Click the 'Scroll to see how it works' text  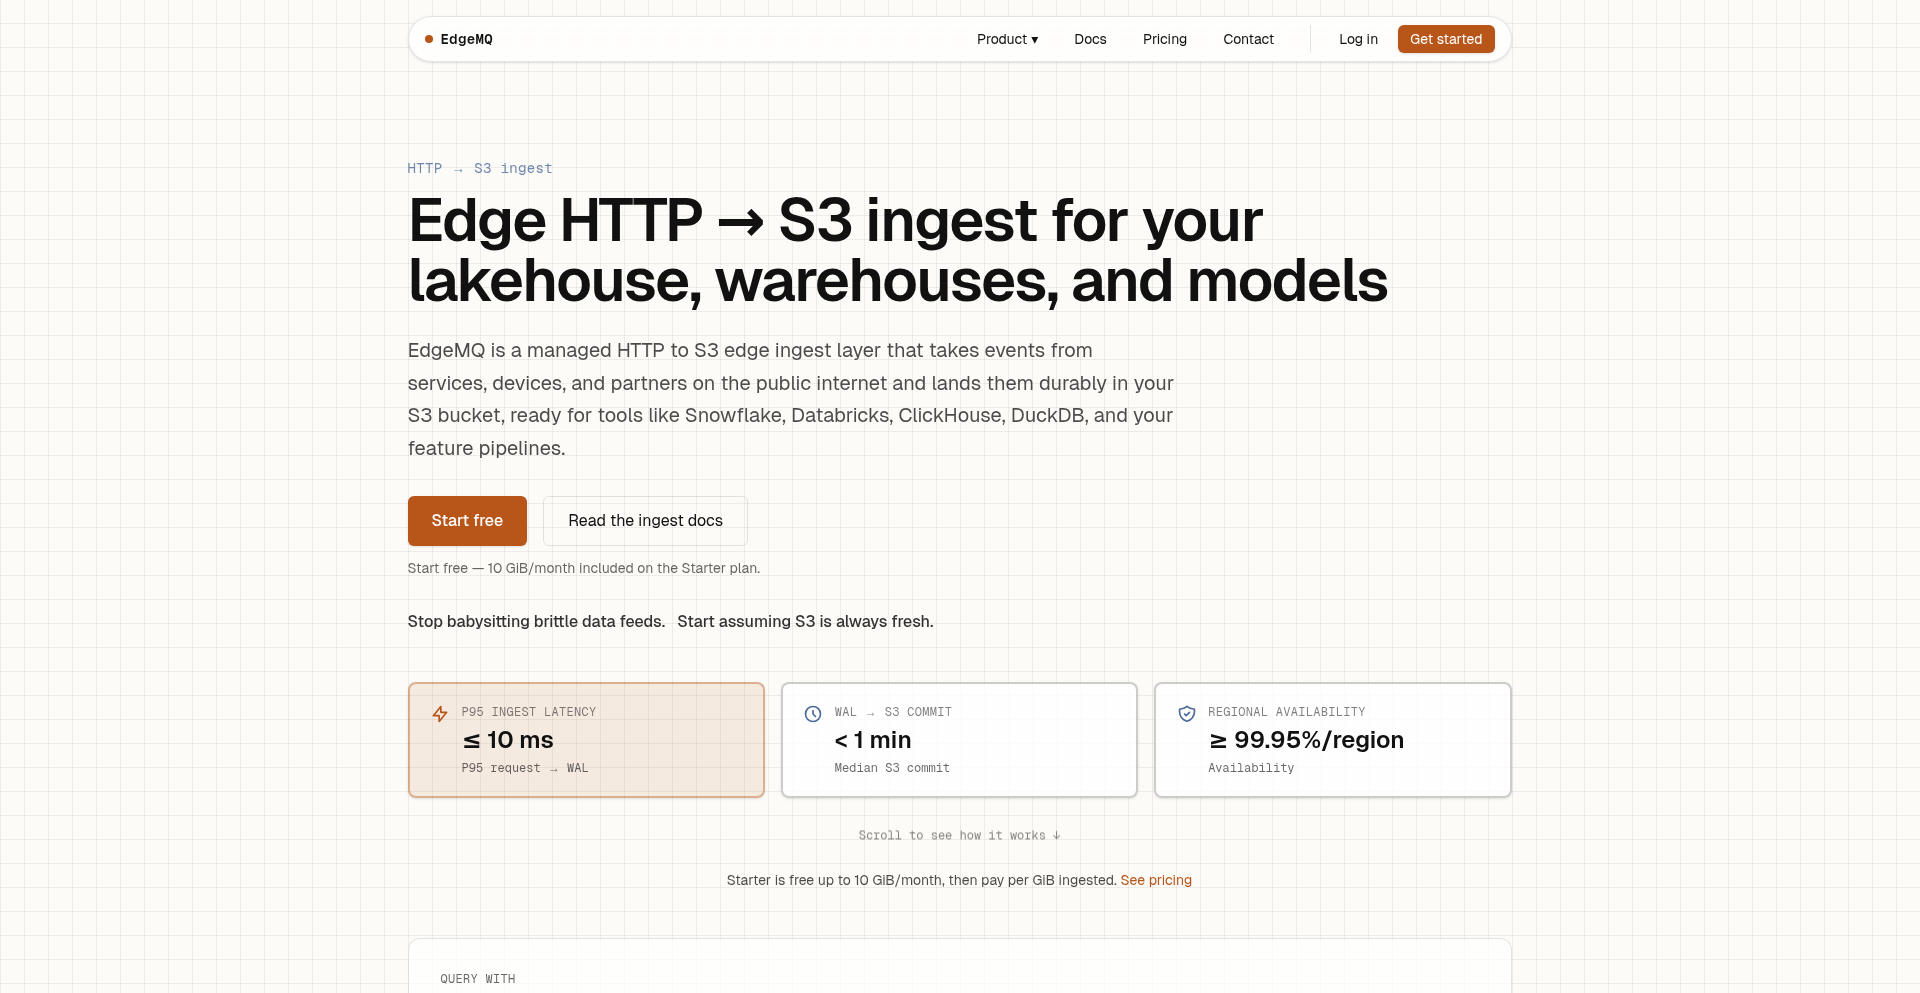951,836
